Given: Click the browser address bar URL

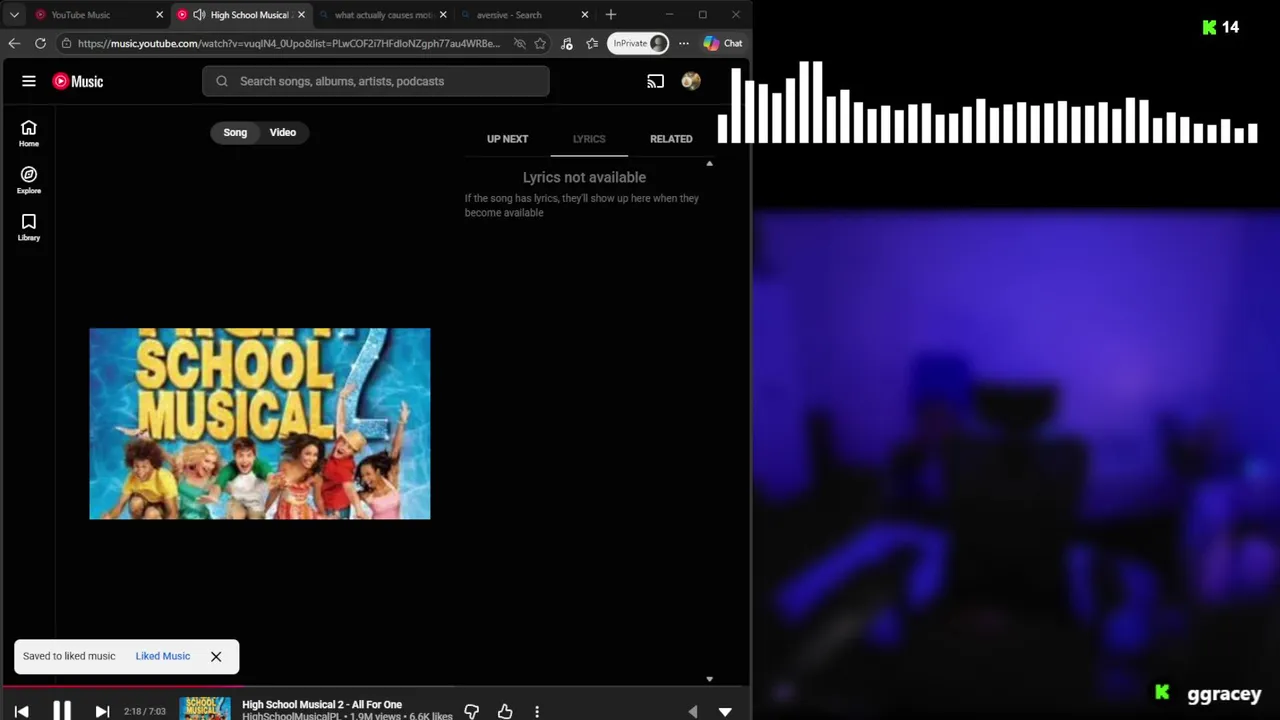Looking at the screenshot, I should pyautogui.click(x=289, y=43).
